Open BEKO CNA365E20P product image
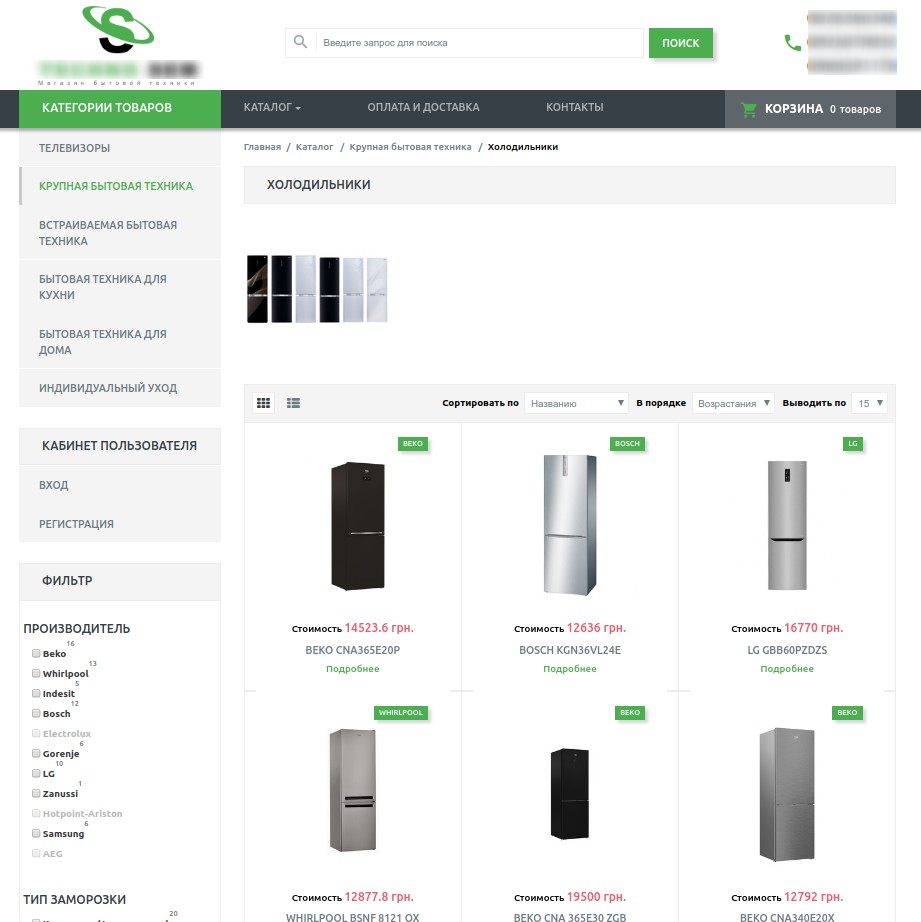921x922 pixels. [358, 526]
